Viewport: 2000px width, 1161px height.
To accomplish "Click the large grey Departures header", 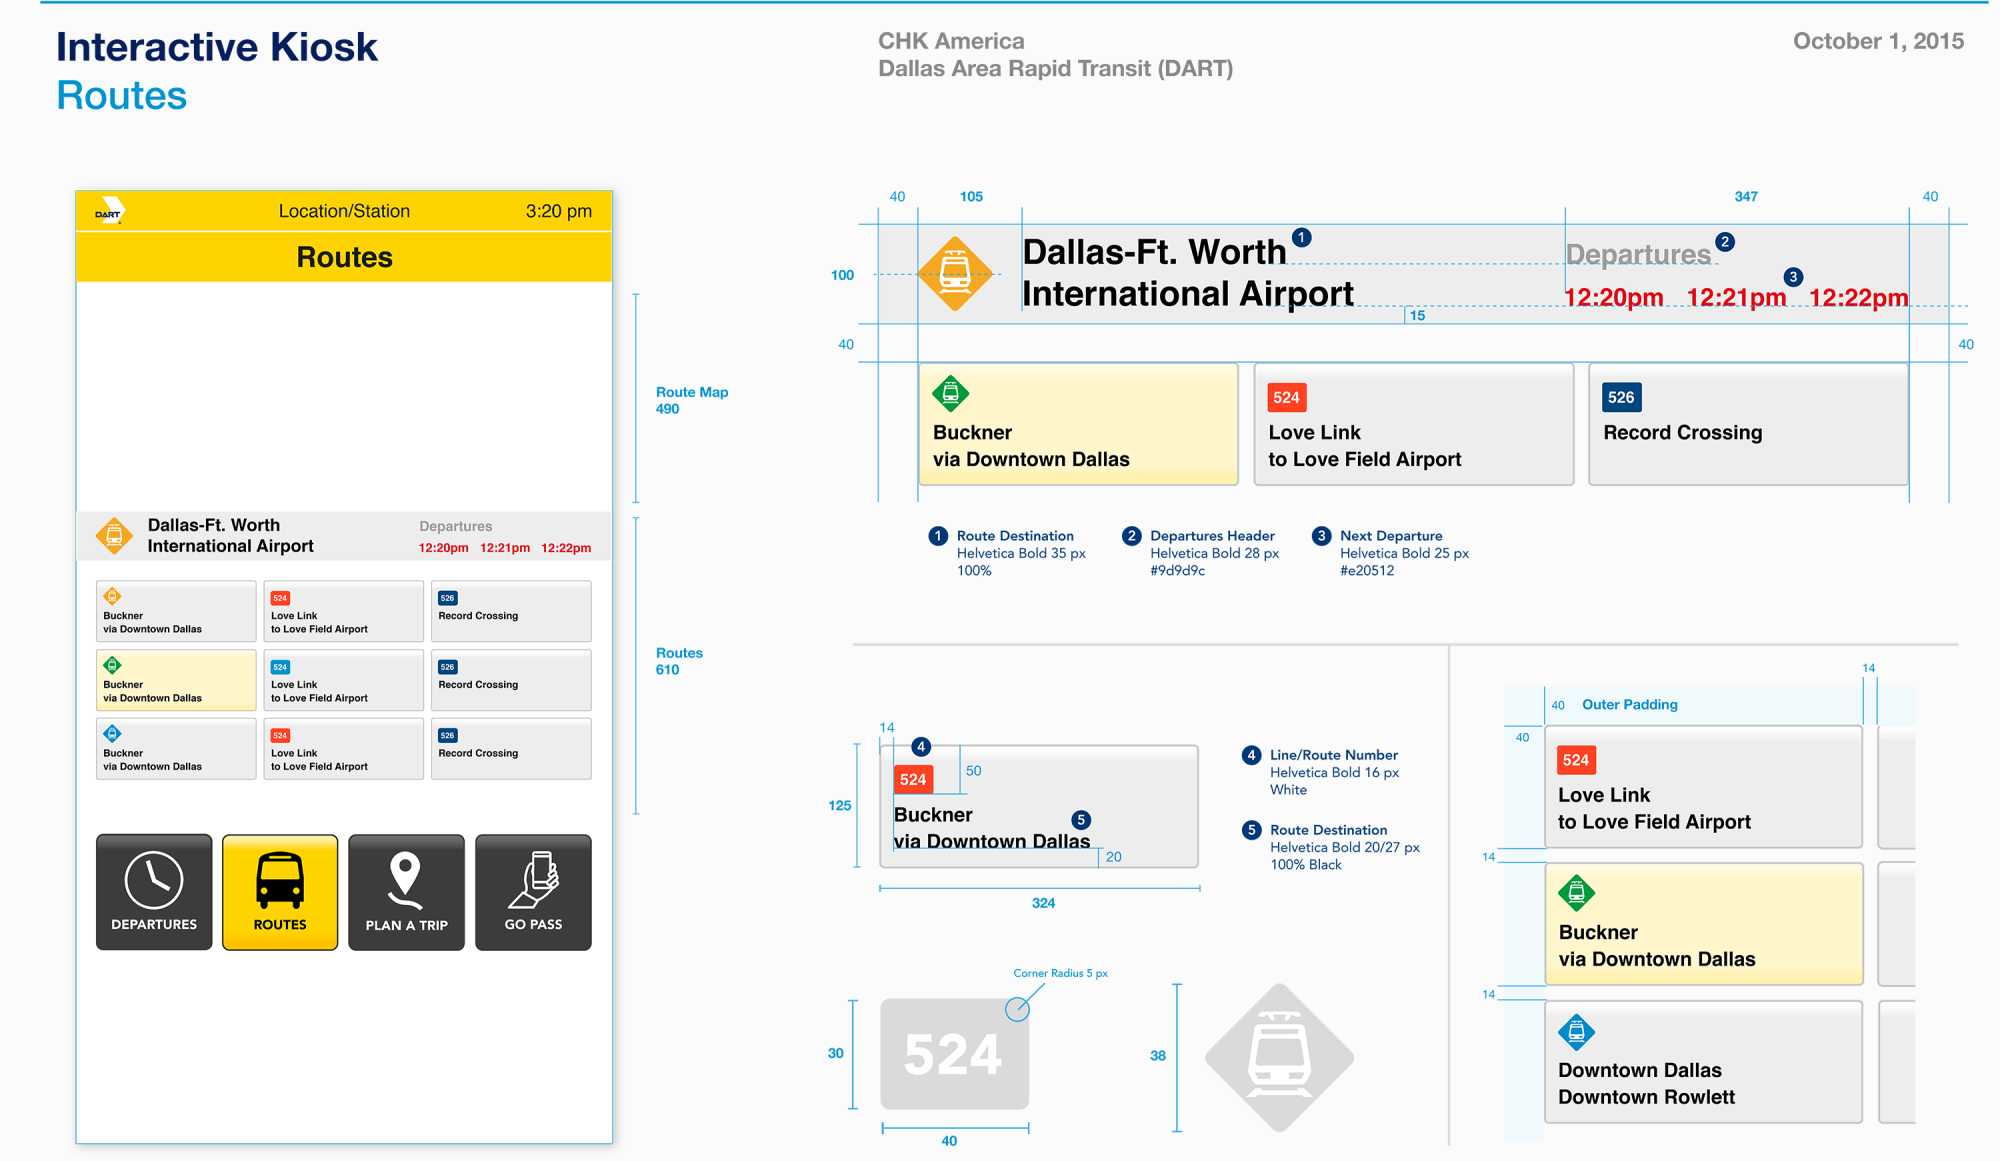I will coord(1638,255).
